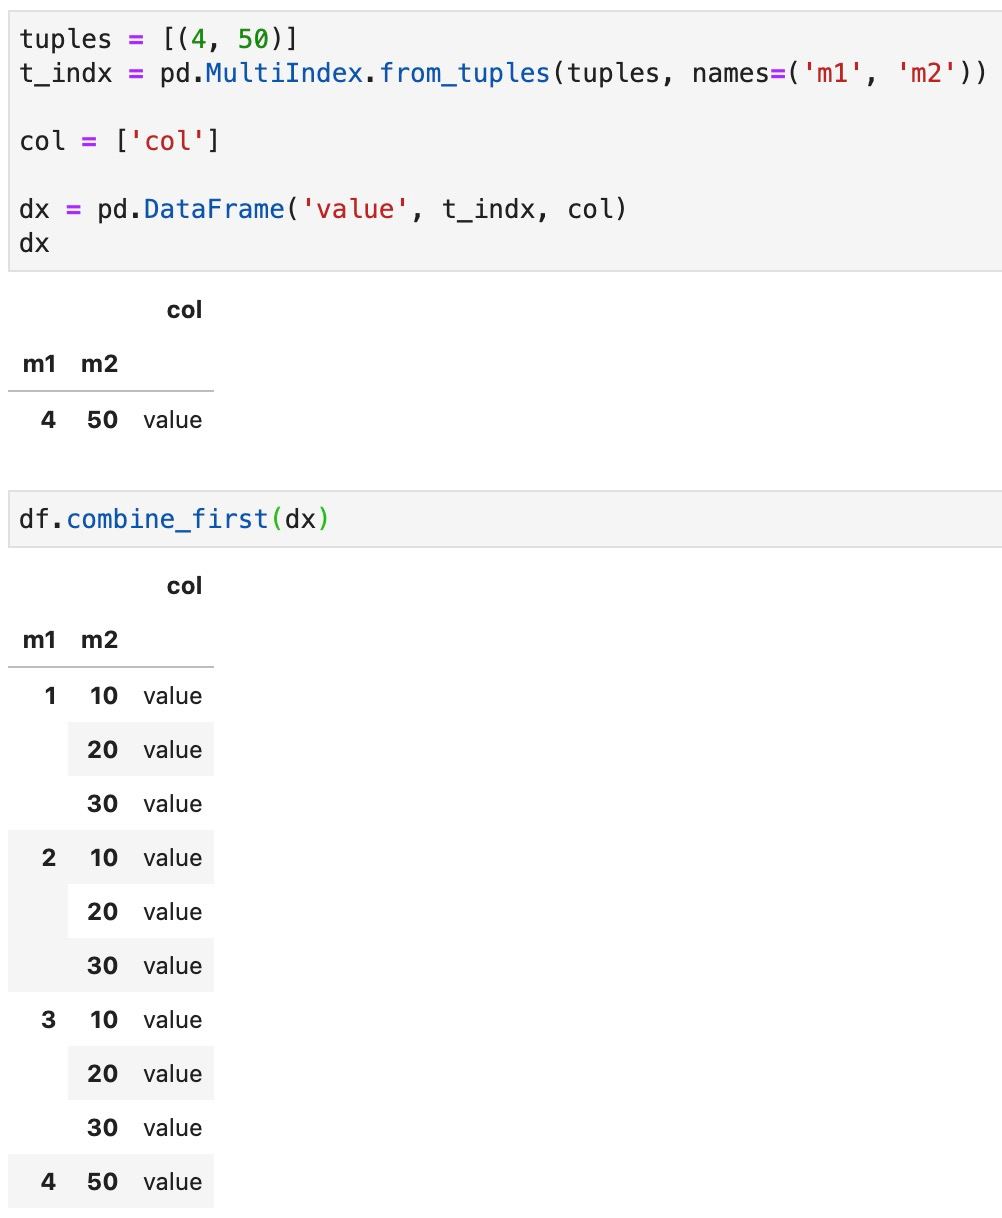Click m1 index value 3
Screen dimensions: 1002x1218
[x=49, y=1020]
